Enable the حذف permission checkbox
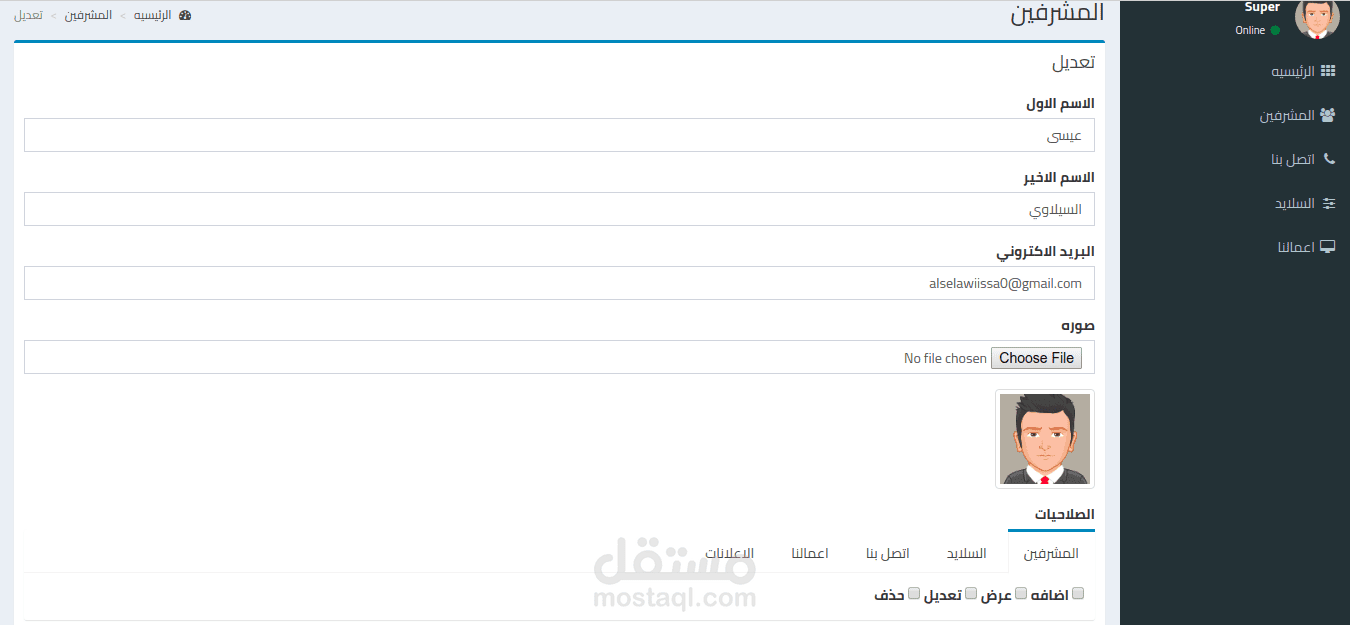The width and height of the screenshot is (1350, 625). pos(913,593)
